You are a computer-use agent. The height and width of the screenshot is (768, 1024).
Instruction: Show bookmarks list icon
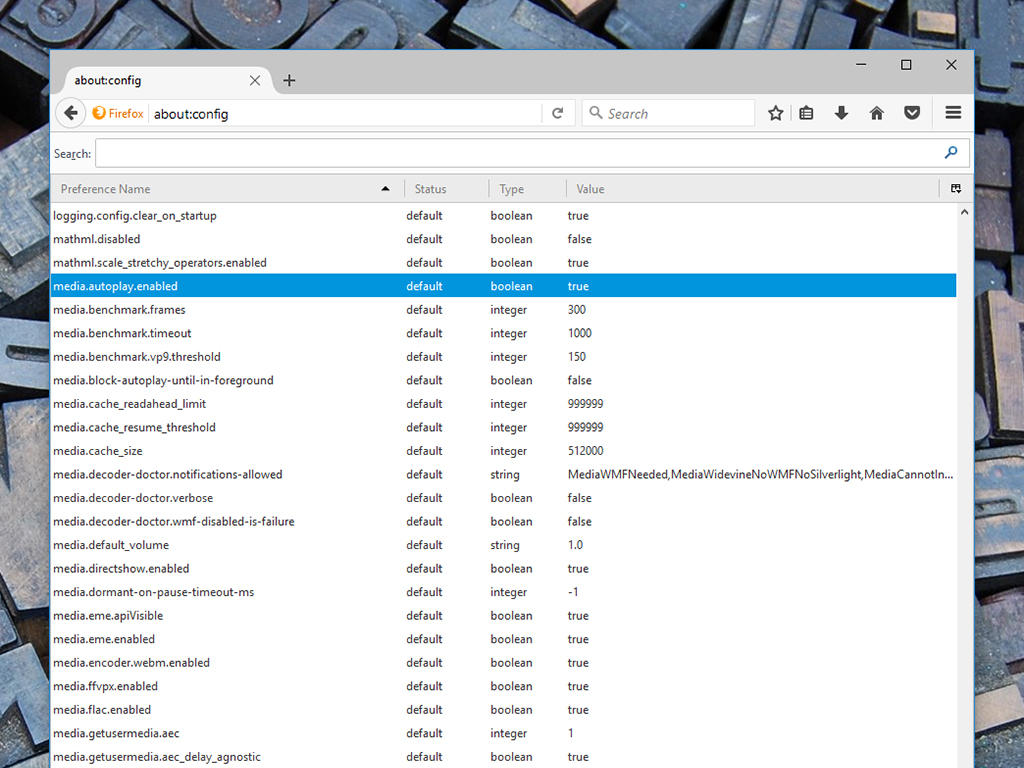click(x=806, y=114)
